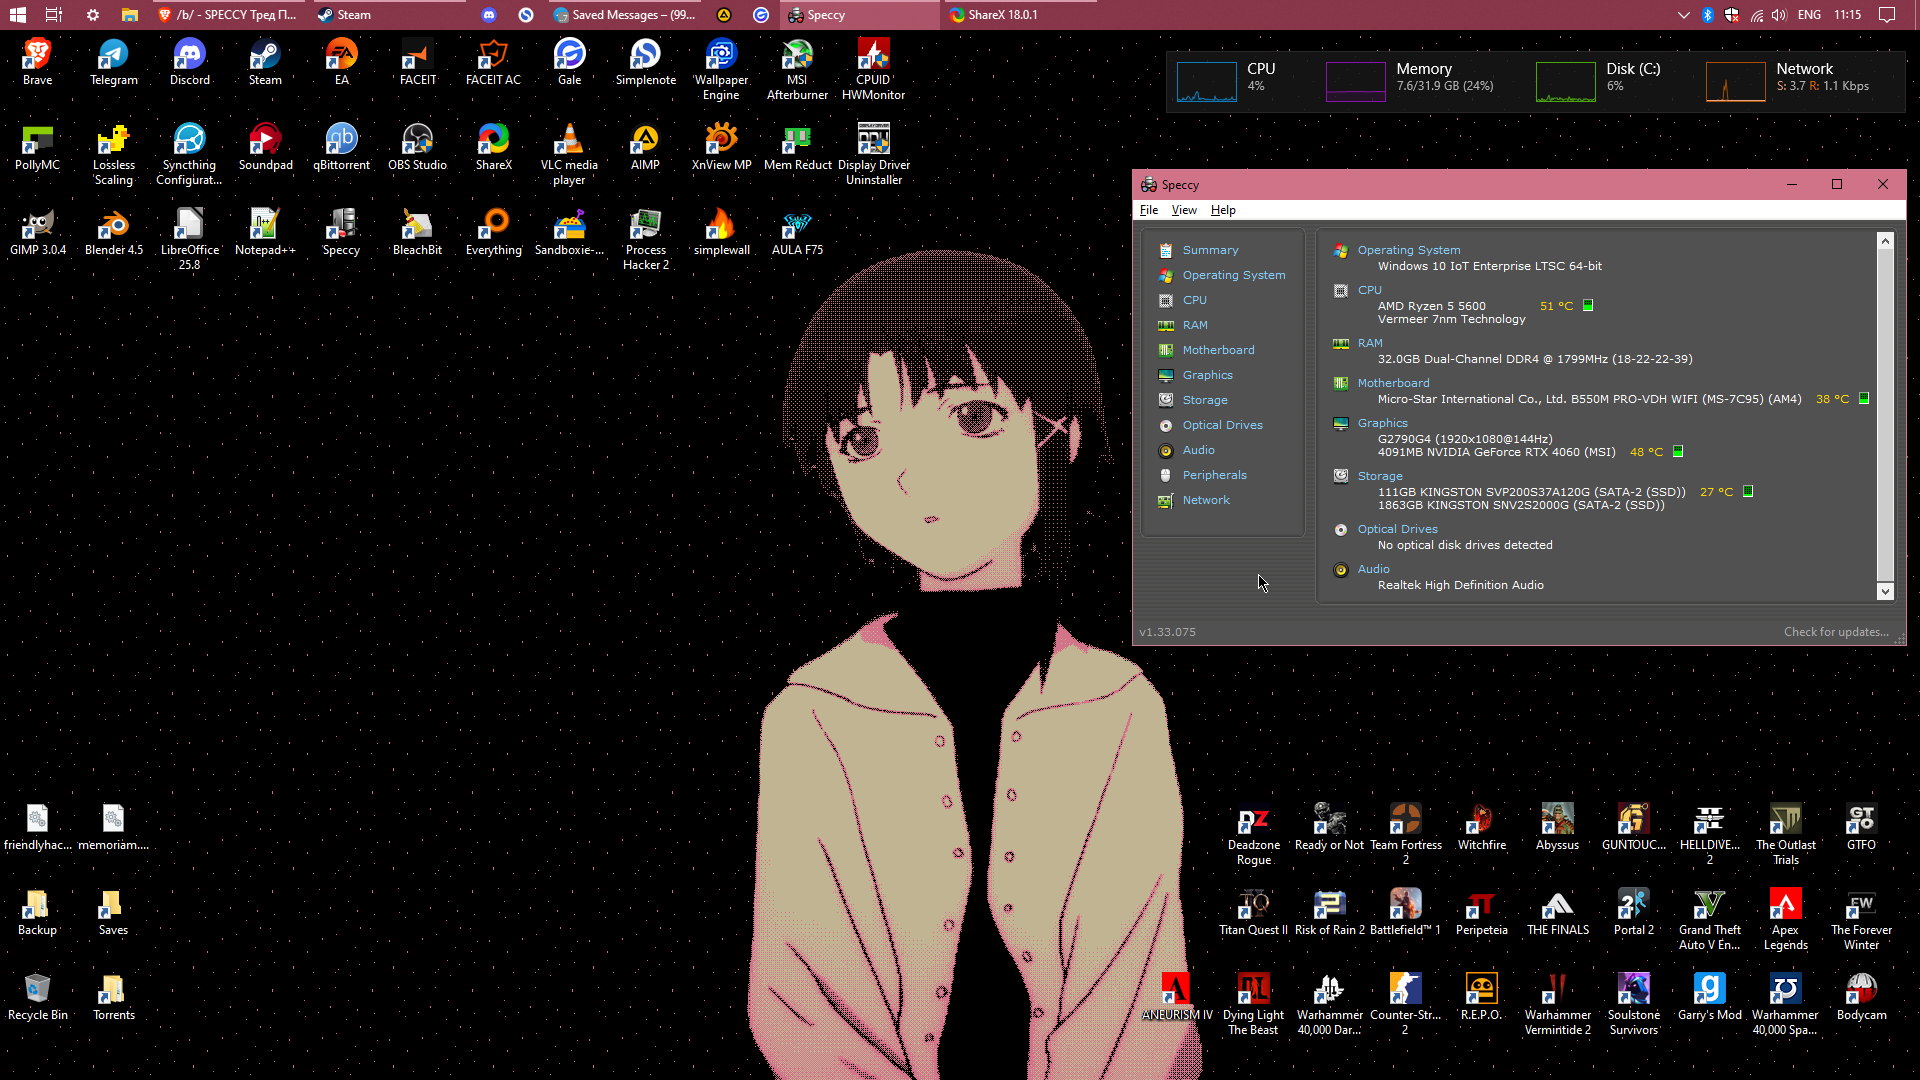The image size is (1920, 1080).
Task: Open Optical Drives section in sidebar
Action: [1222, 425]
